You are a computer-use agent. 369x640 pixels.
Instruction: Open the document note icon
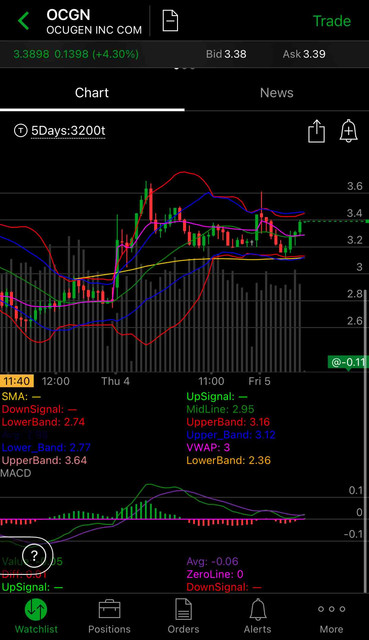pos(170,21)
